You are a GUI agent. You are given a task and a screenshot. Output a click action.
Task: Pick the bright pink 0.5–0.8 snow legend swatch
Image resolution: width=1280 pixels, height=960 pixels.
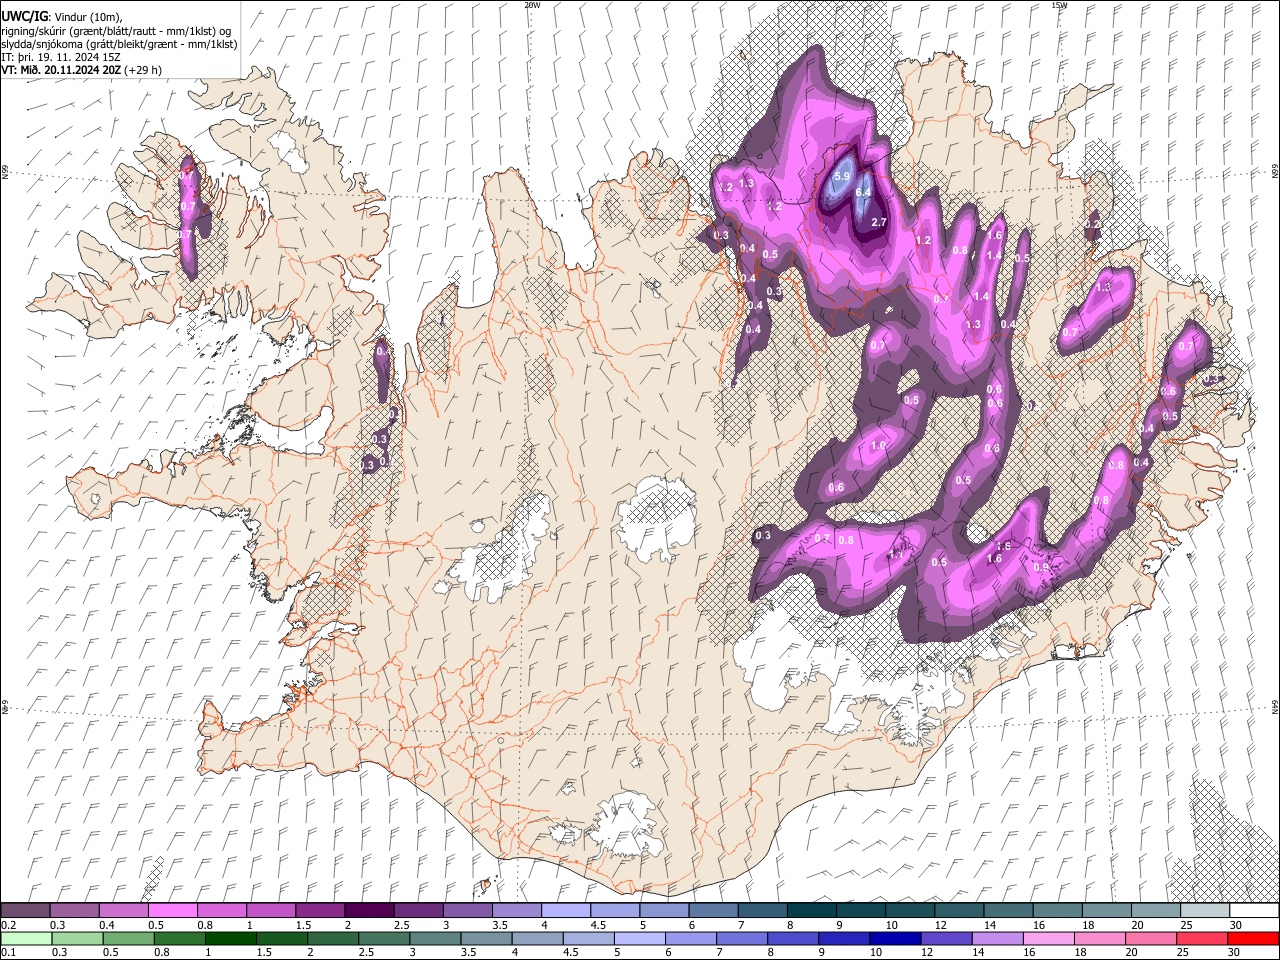(172, 910)
